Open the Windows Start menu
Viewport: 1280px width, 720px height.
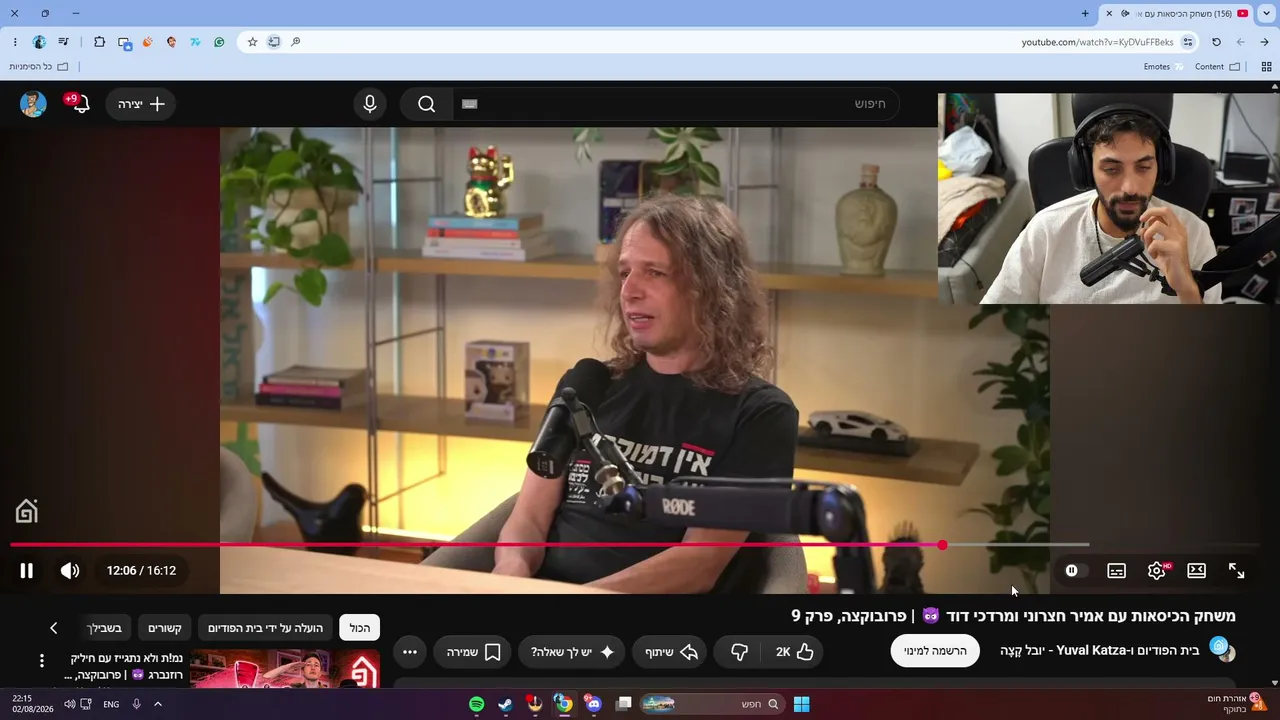[x=801, y=704]
